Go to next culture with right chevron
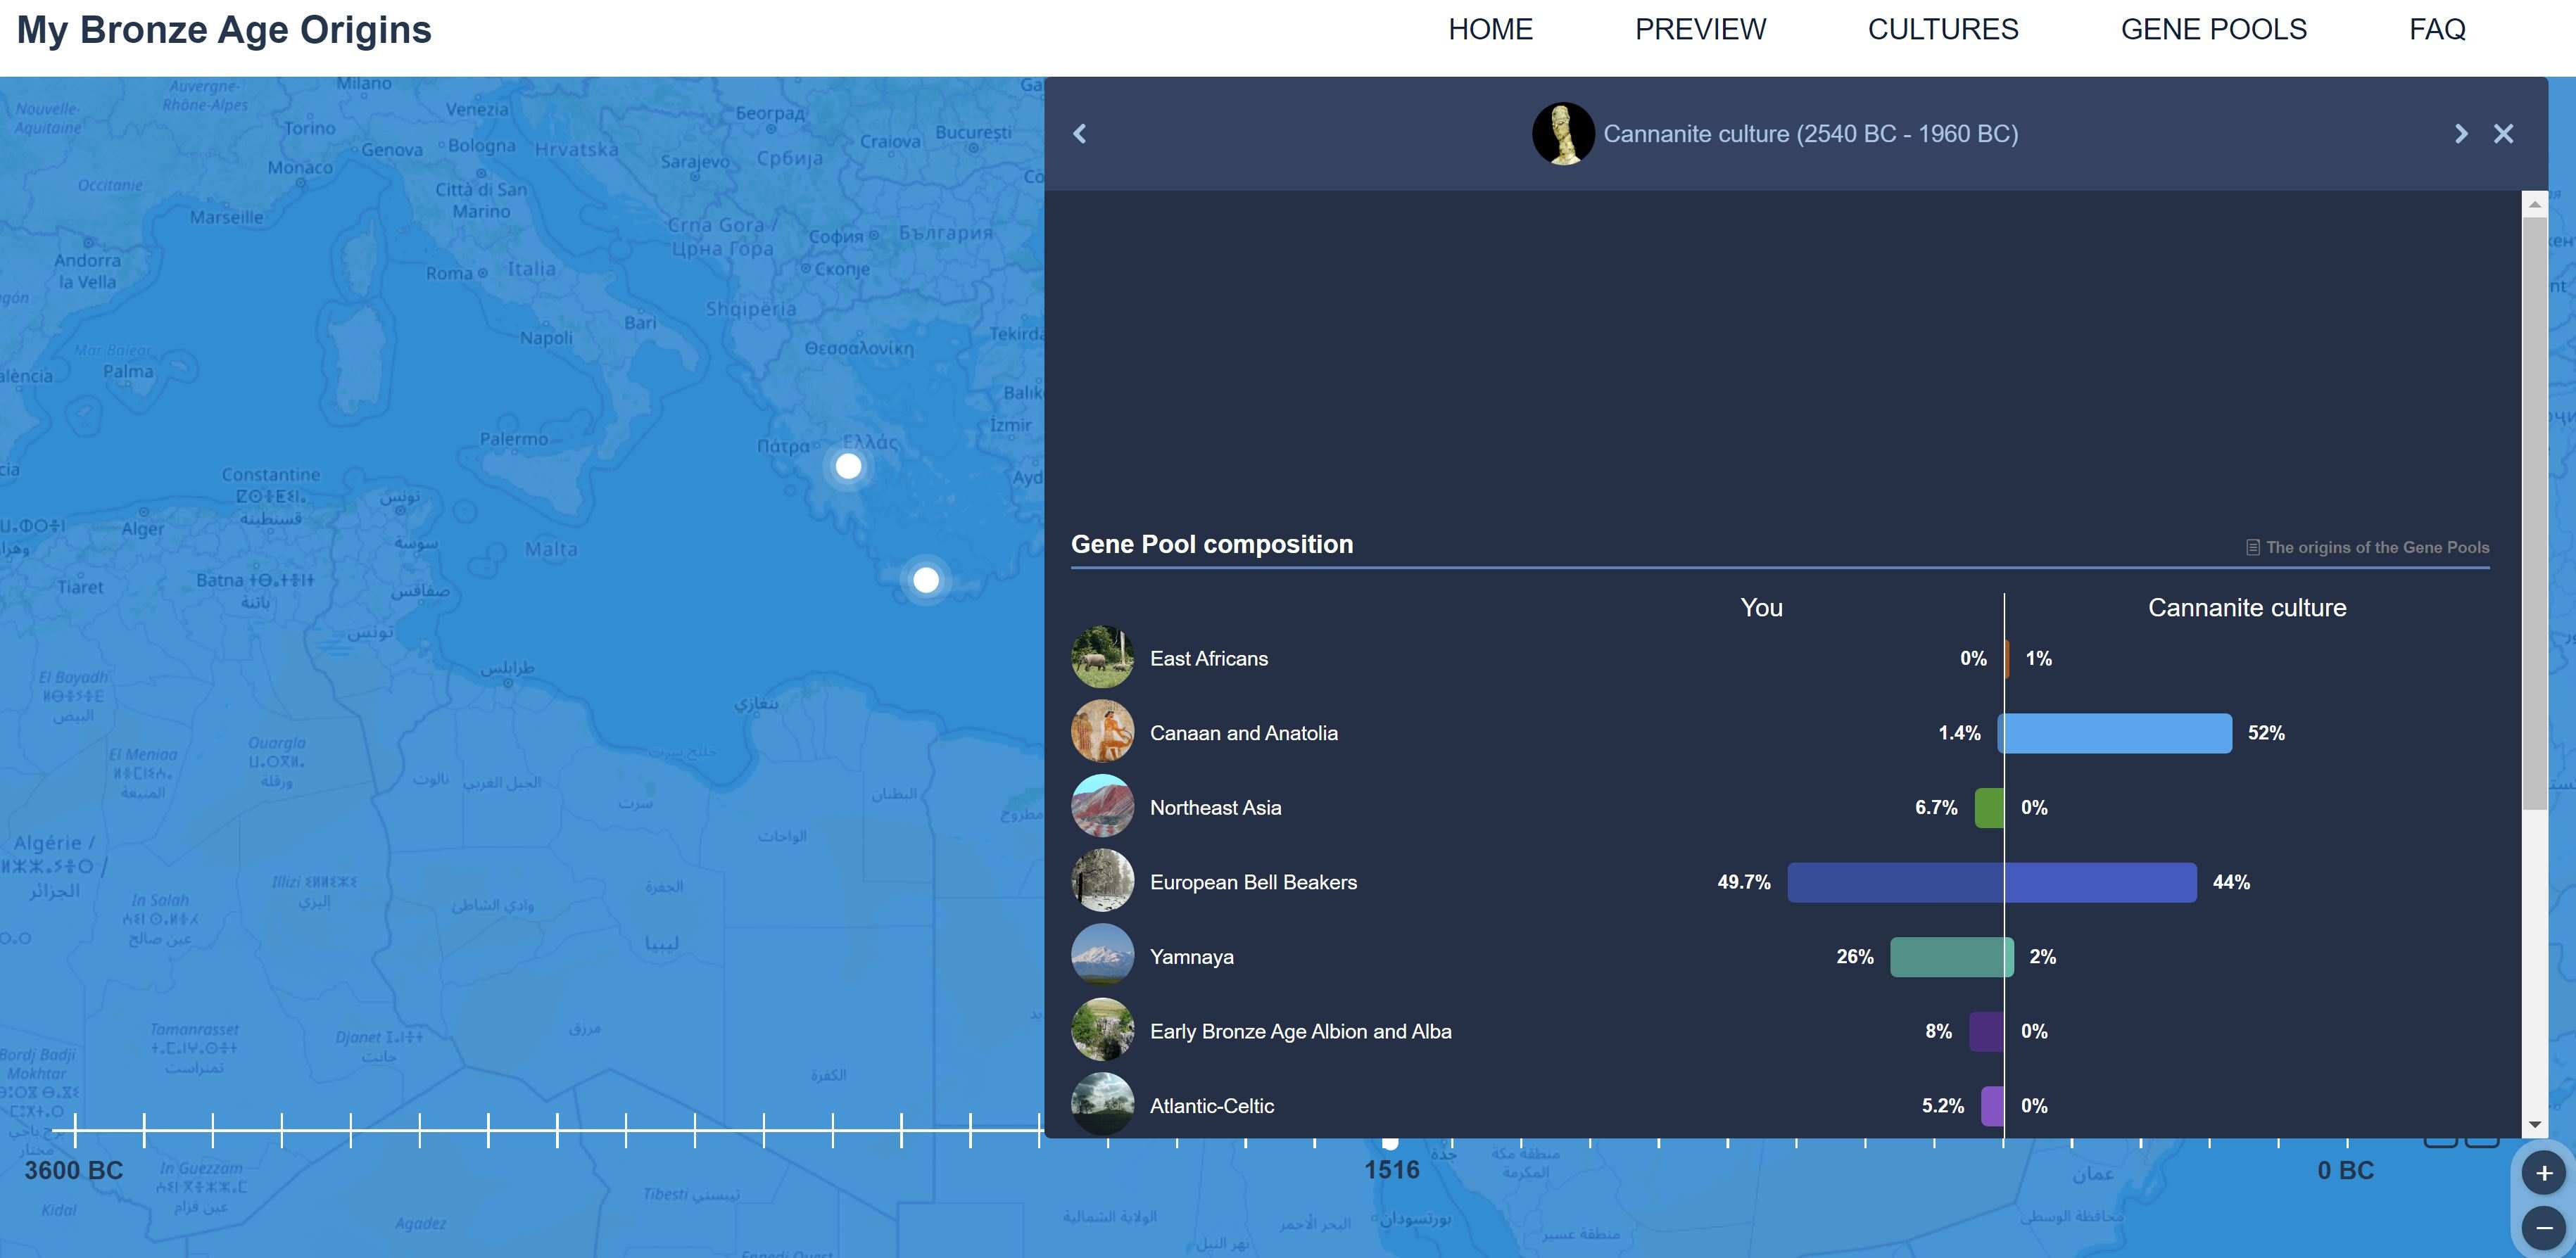Screen dimensions: 2576x1258 pos(2461,134)
